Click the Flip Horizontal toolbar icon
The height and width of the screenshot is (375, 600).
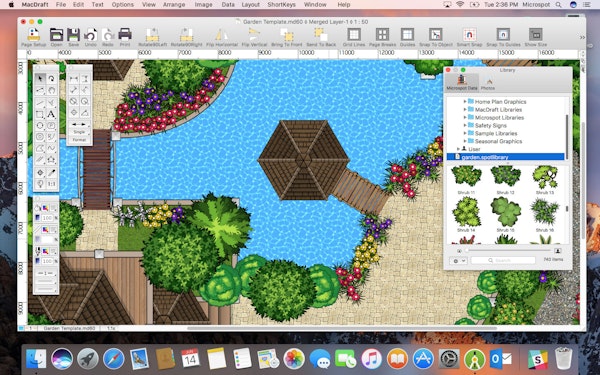click(222, 35)
